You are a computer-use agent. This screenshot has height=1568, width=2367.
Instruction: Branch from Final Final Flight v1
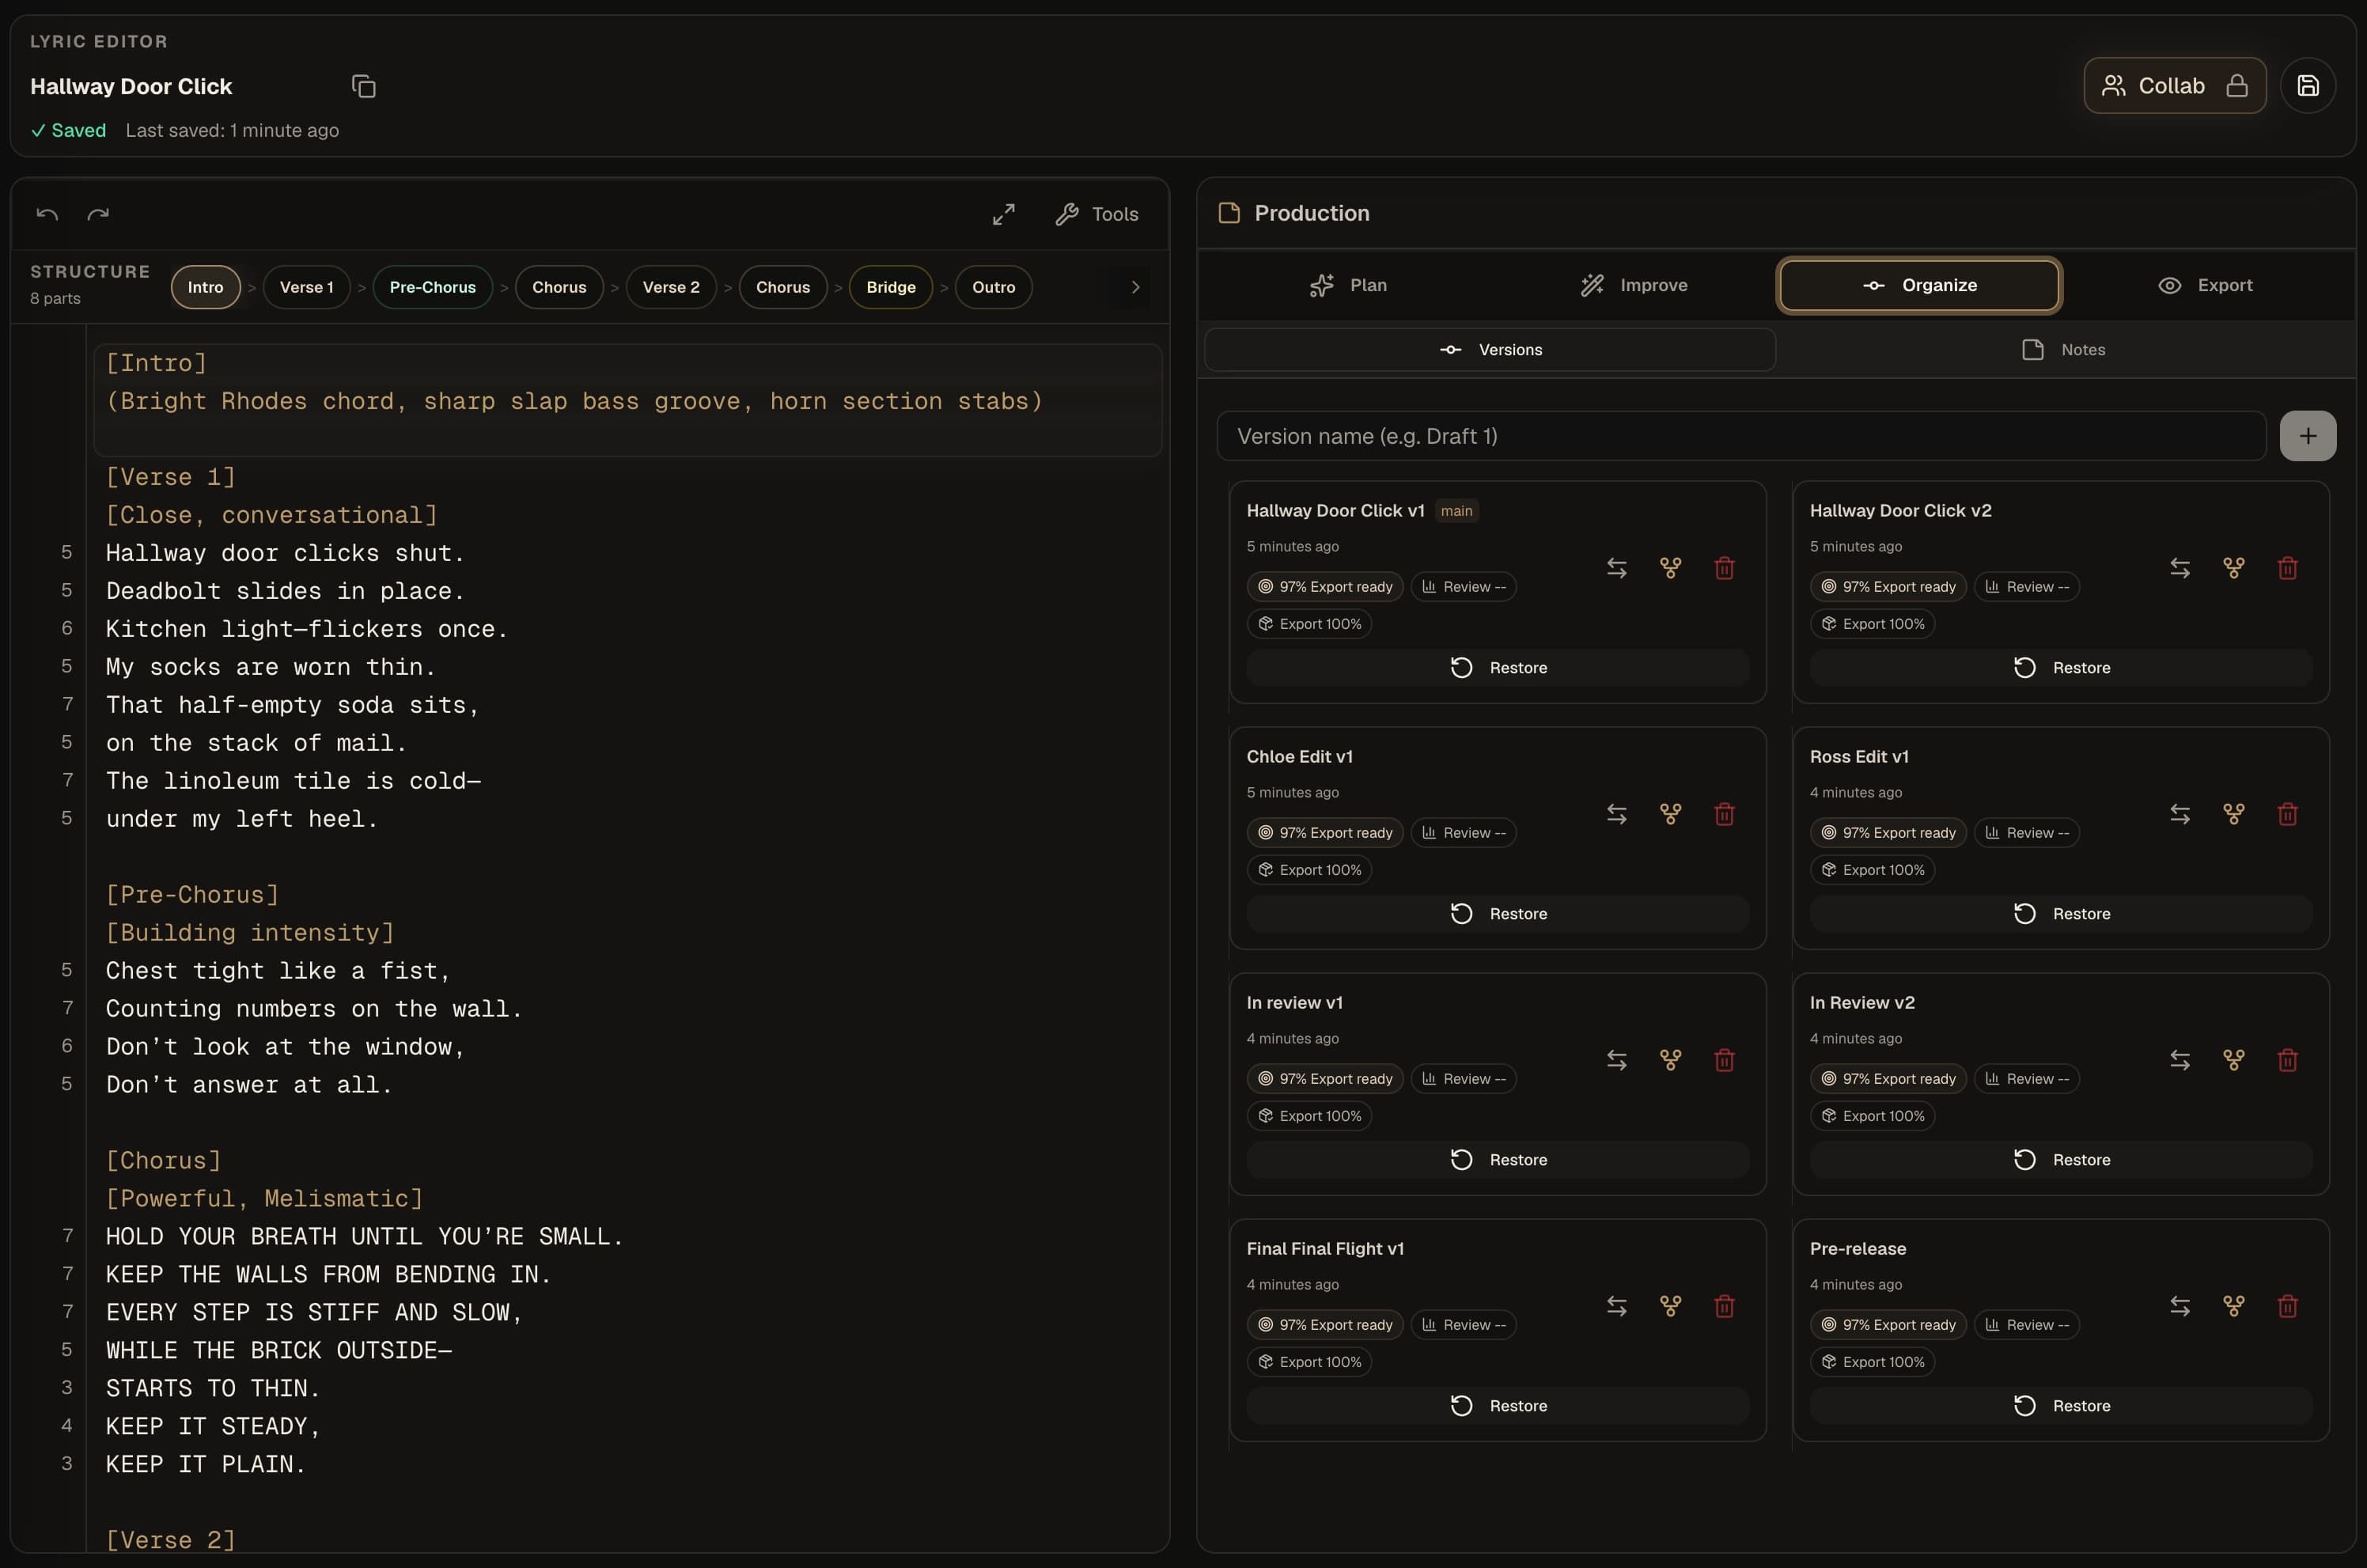[x=1670, y=1306]
